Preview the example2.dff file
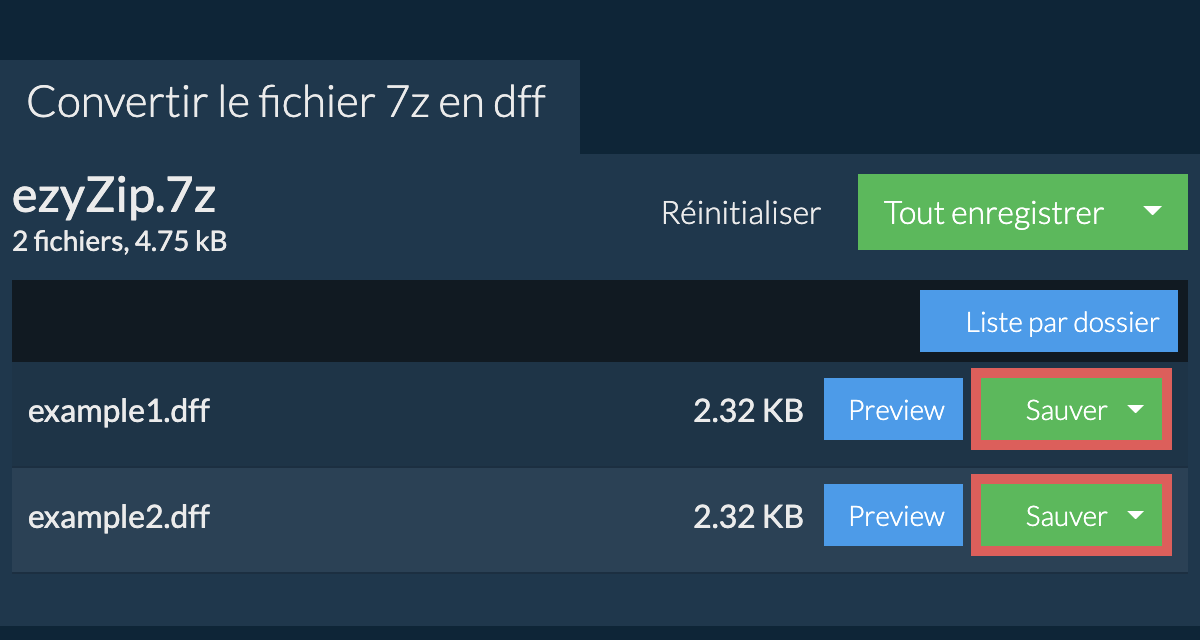 point(895,516)
